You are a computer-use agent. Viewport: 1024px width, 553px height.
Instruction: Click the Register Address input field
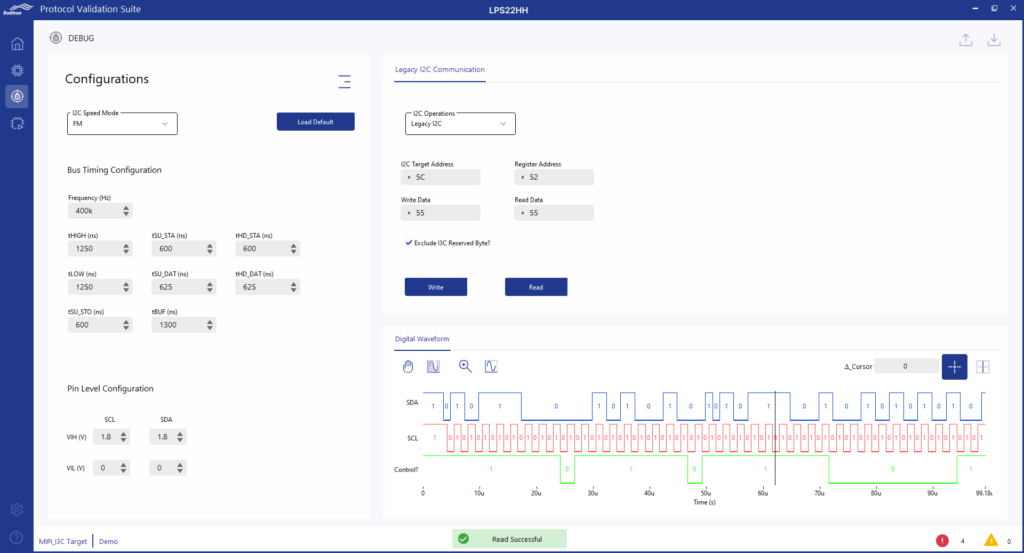554,177
